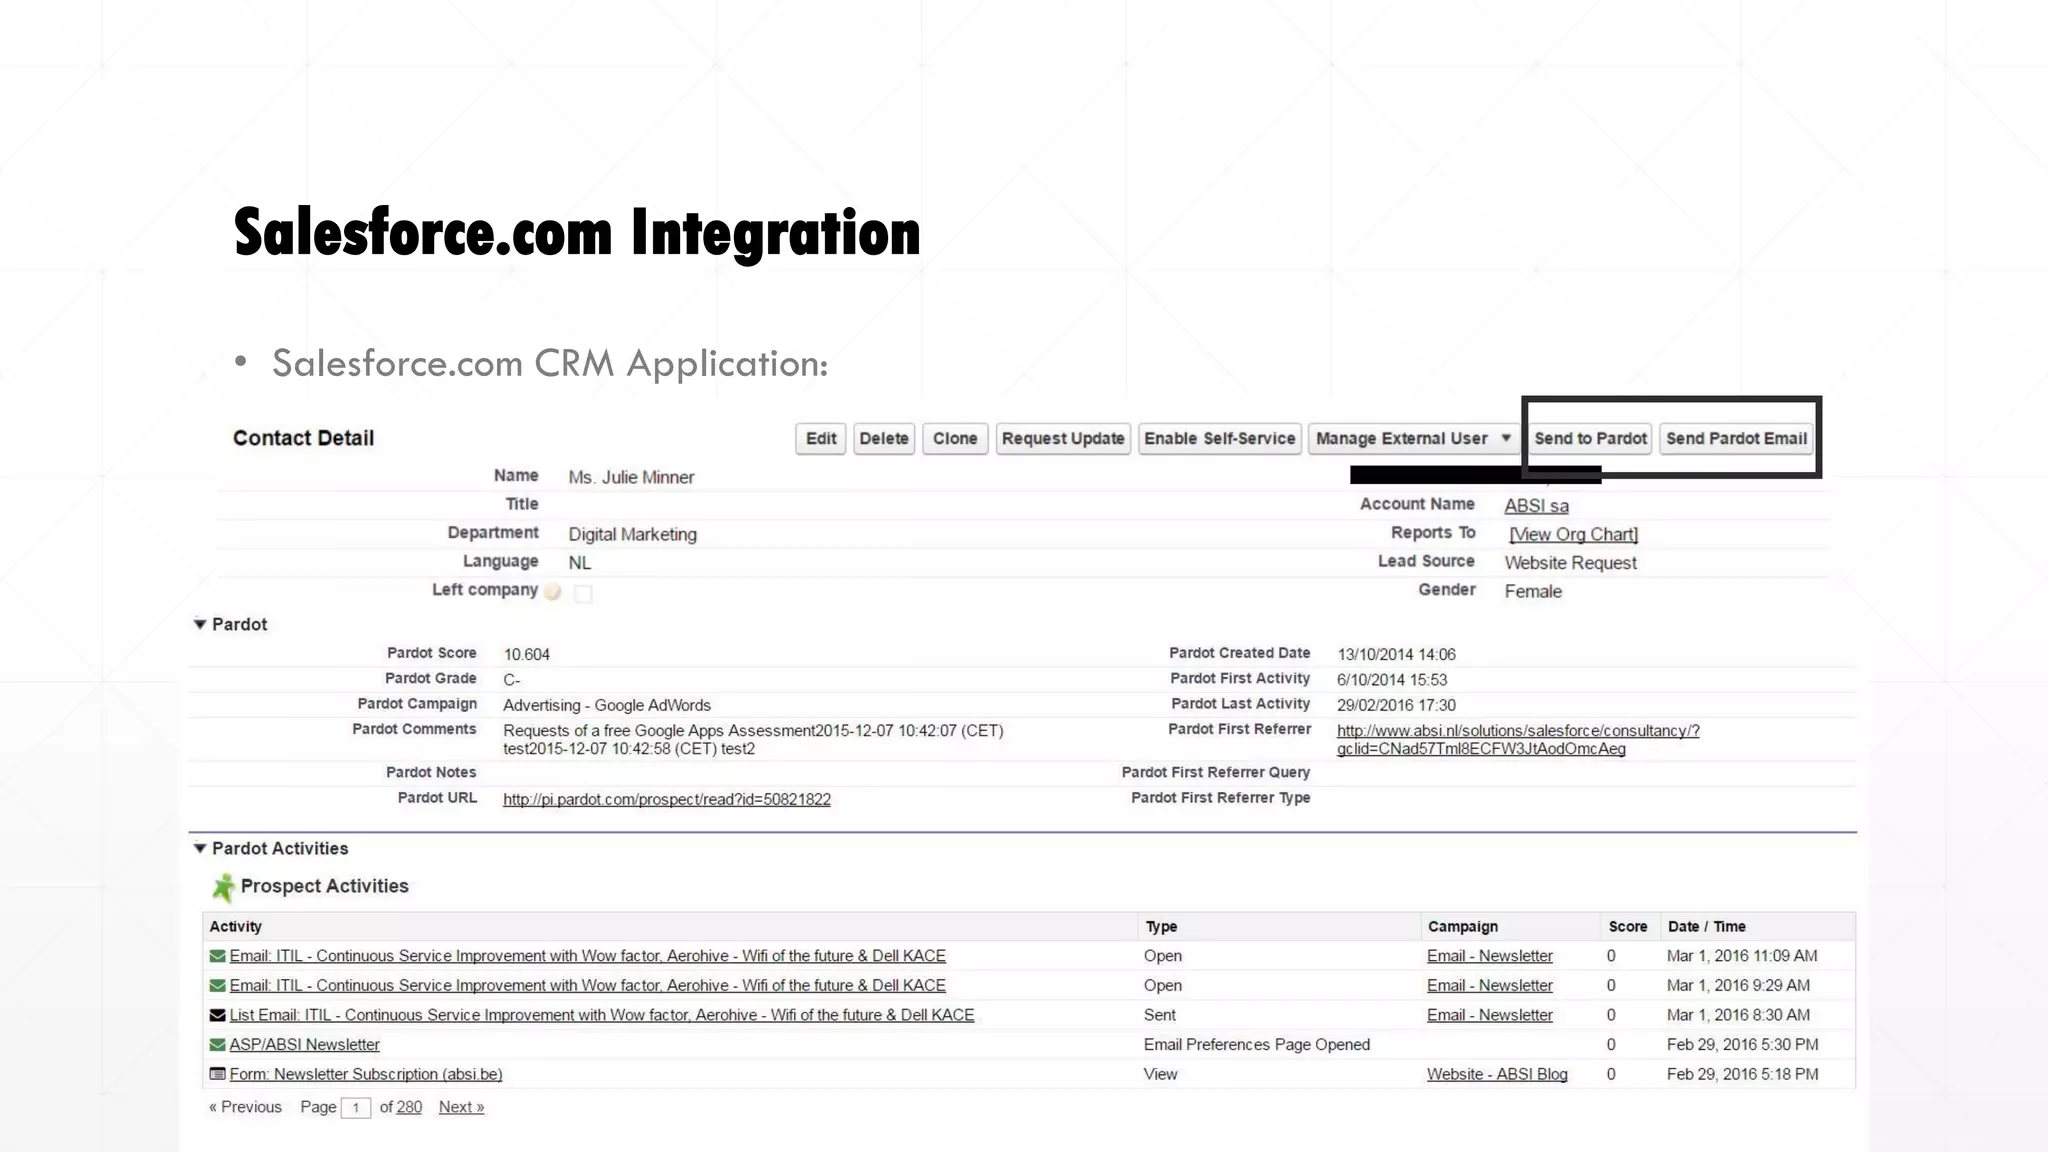The image size is (2048, 1152).
Task: Toggle the Left company checkbox
Action: click(583, 593)
